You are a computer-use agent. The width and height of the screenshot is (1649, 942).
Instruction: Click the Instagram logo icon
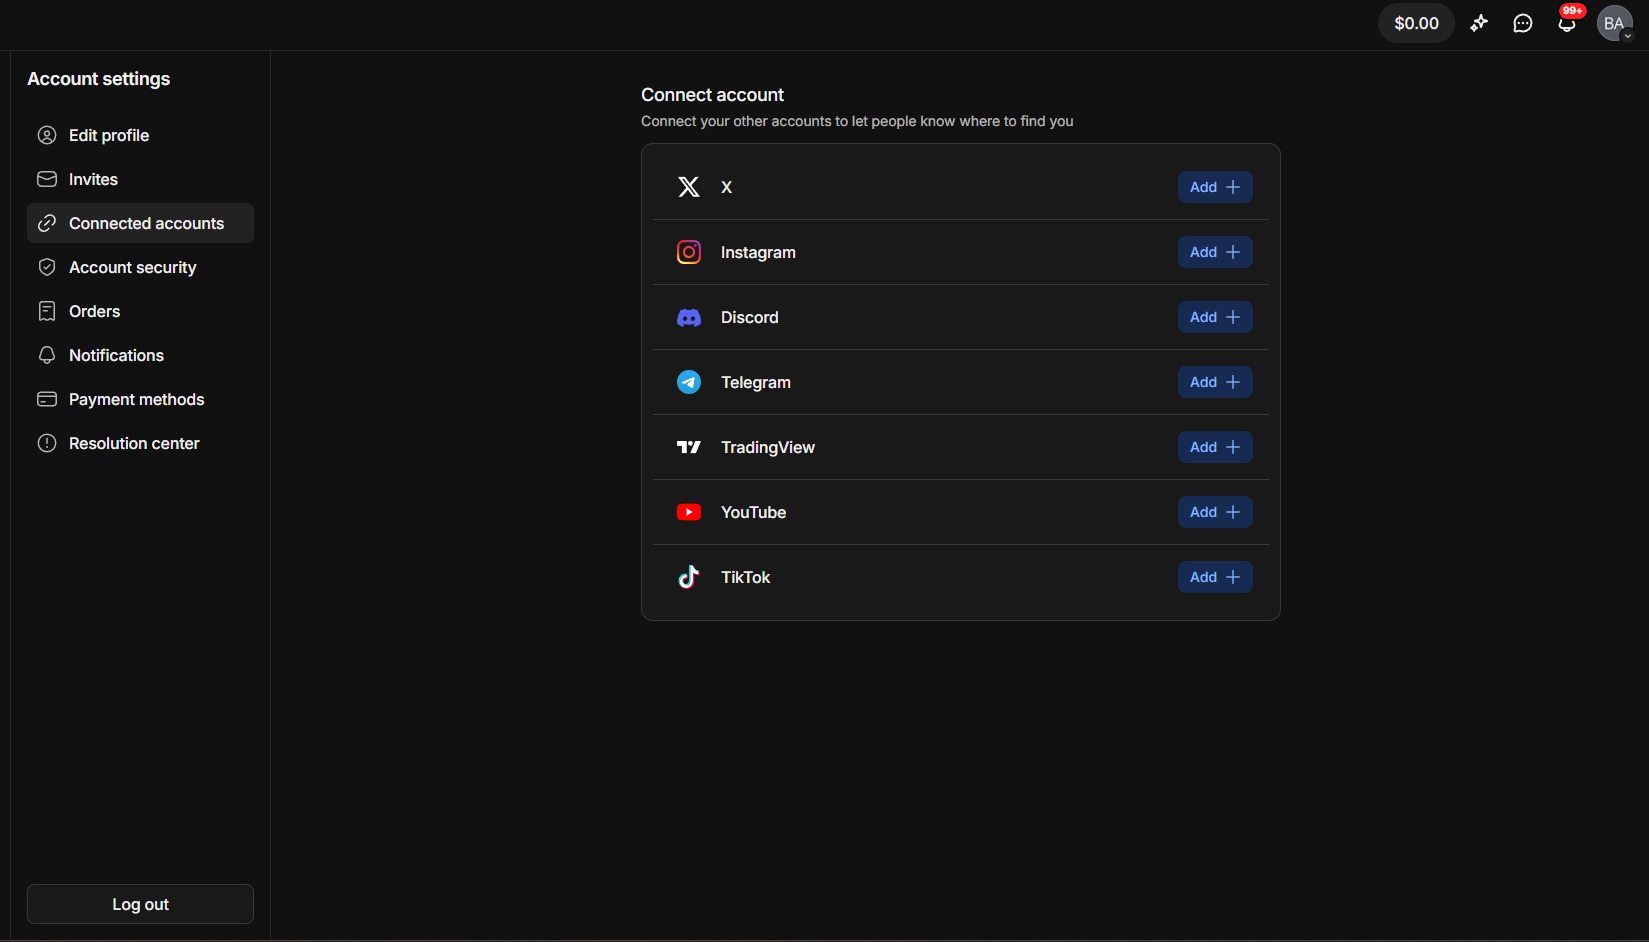coord(689,252)
